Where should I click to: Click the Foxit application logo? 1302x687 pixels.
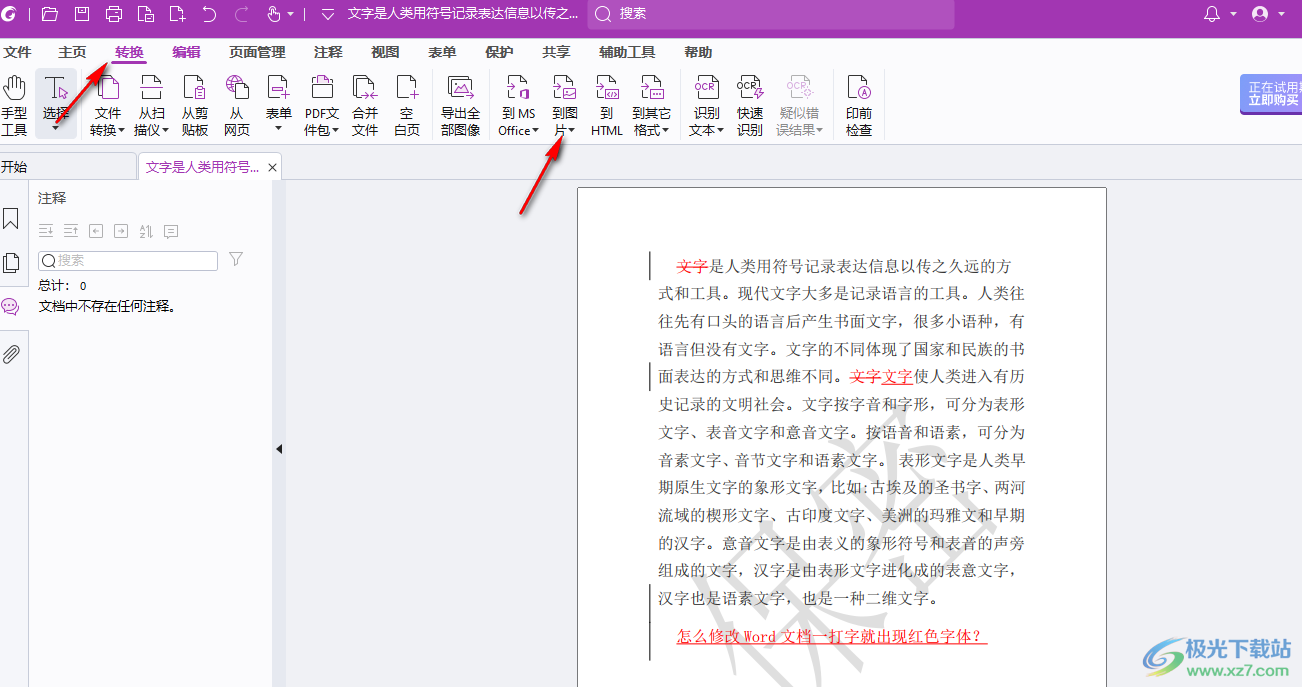pos(11,14)
